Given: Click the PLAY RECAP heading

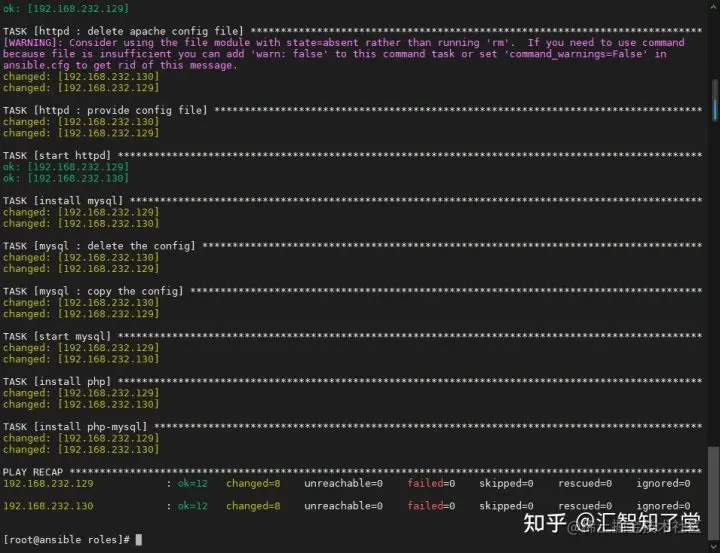Looking at the screenshot, I should 33,472.
